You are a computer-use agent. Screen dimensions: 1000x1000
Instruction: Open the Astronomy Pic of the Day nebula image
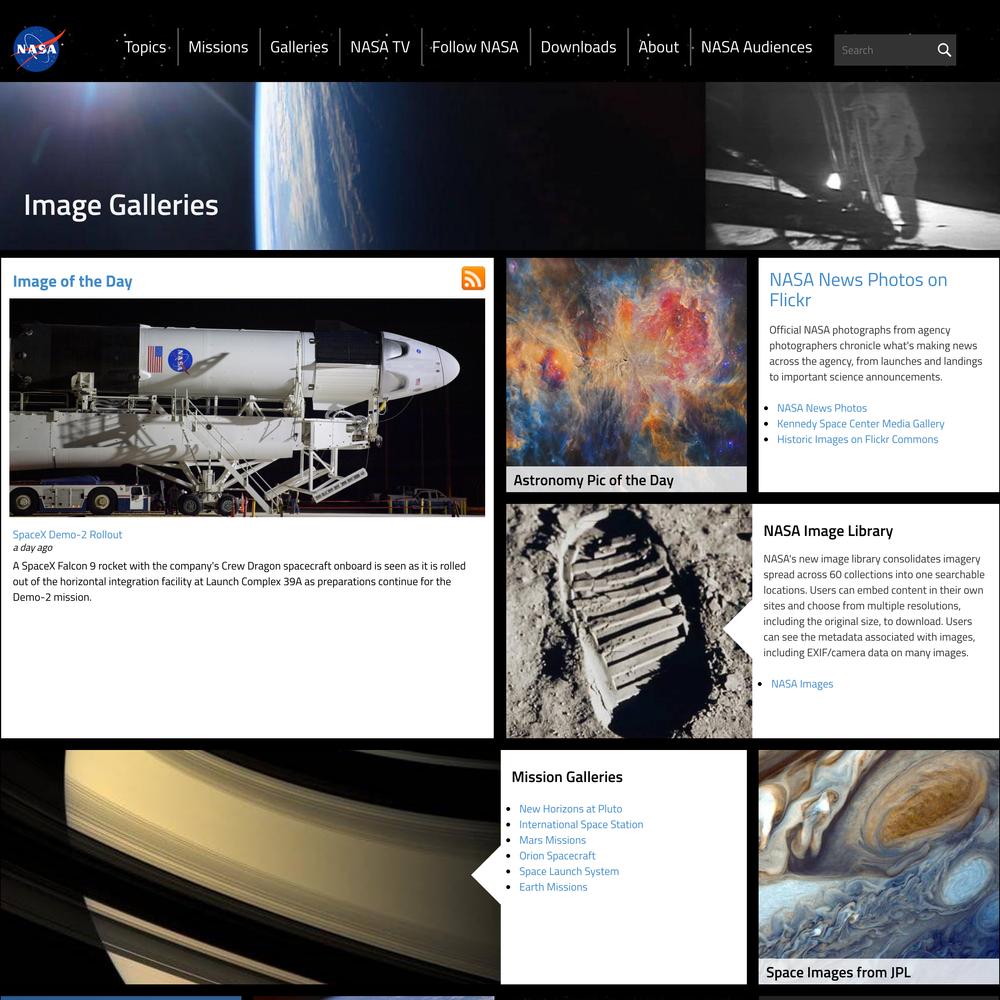626,362
